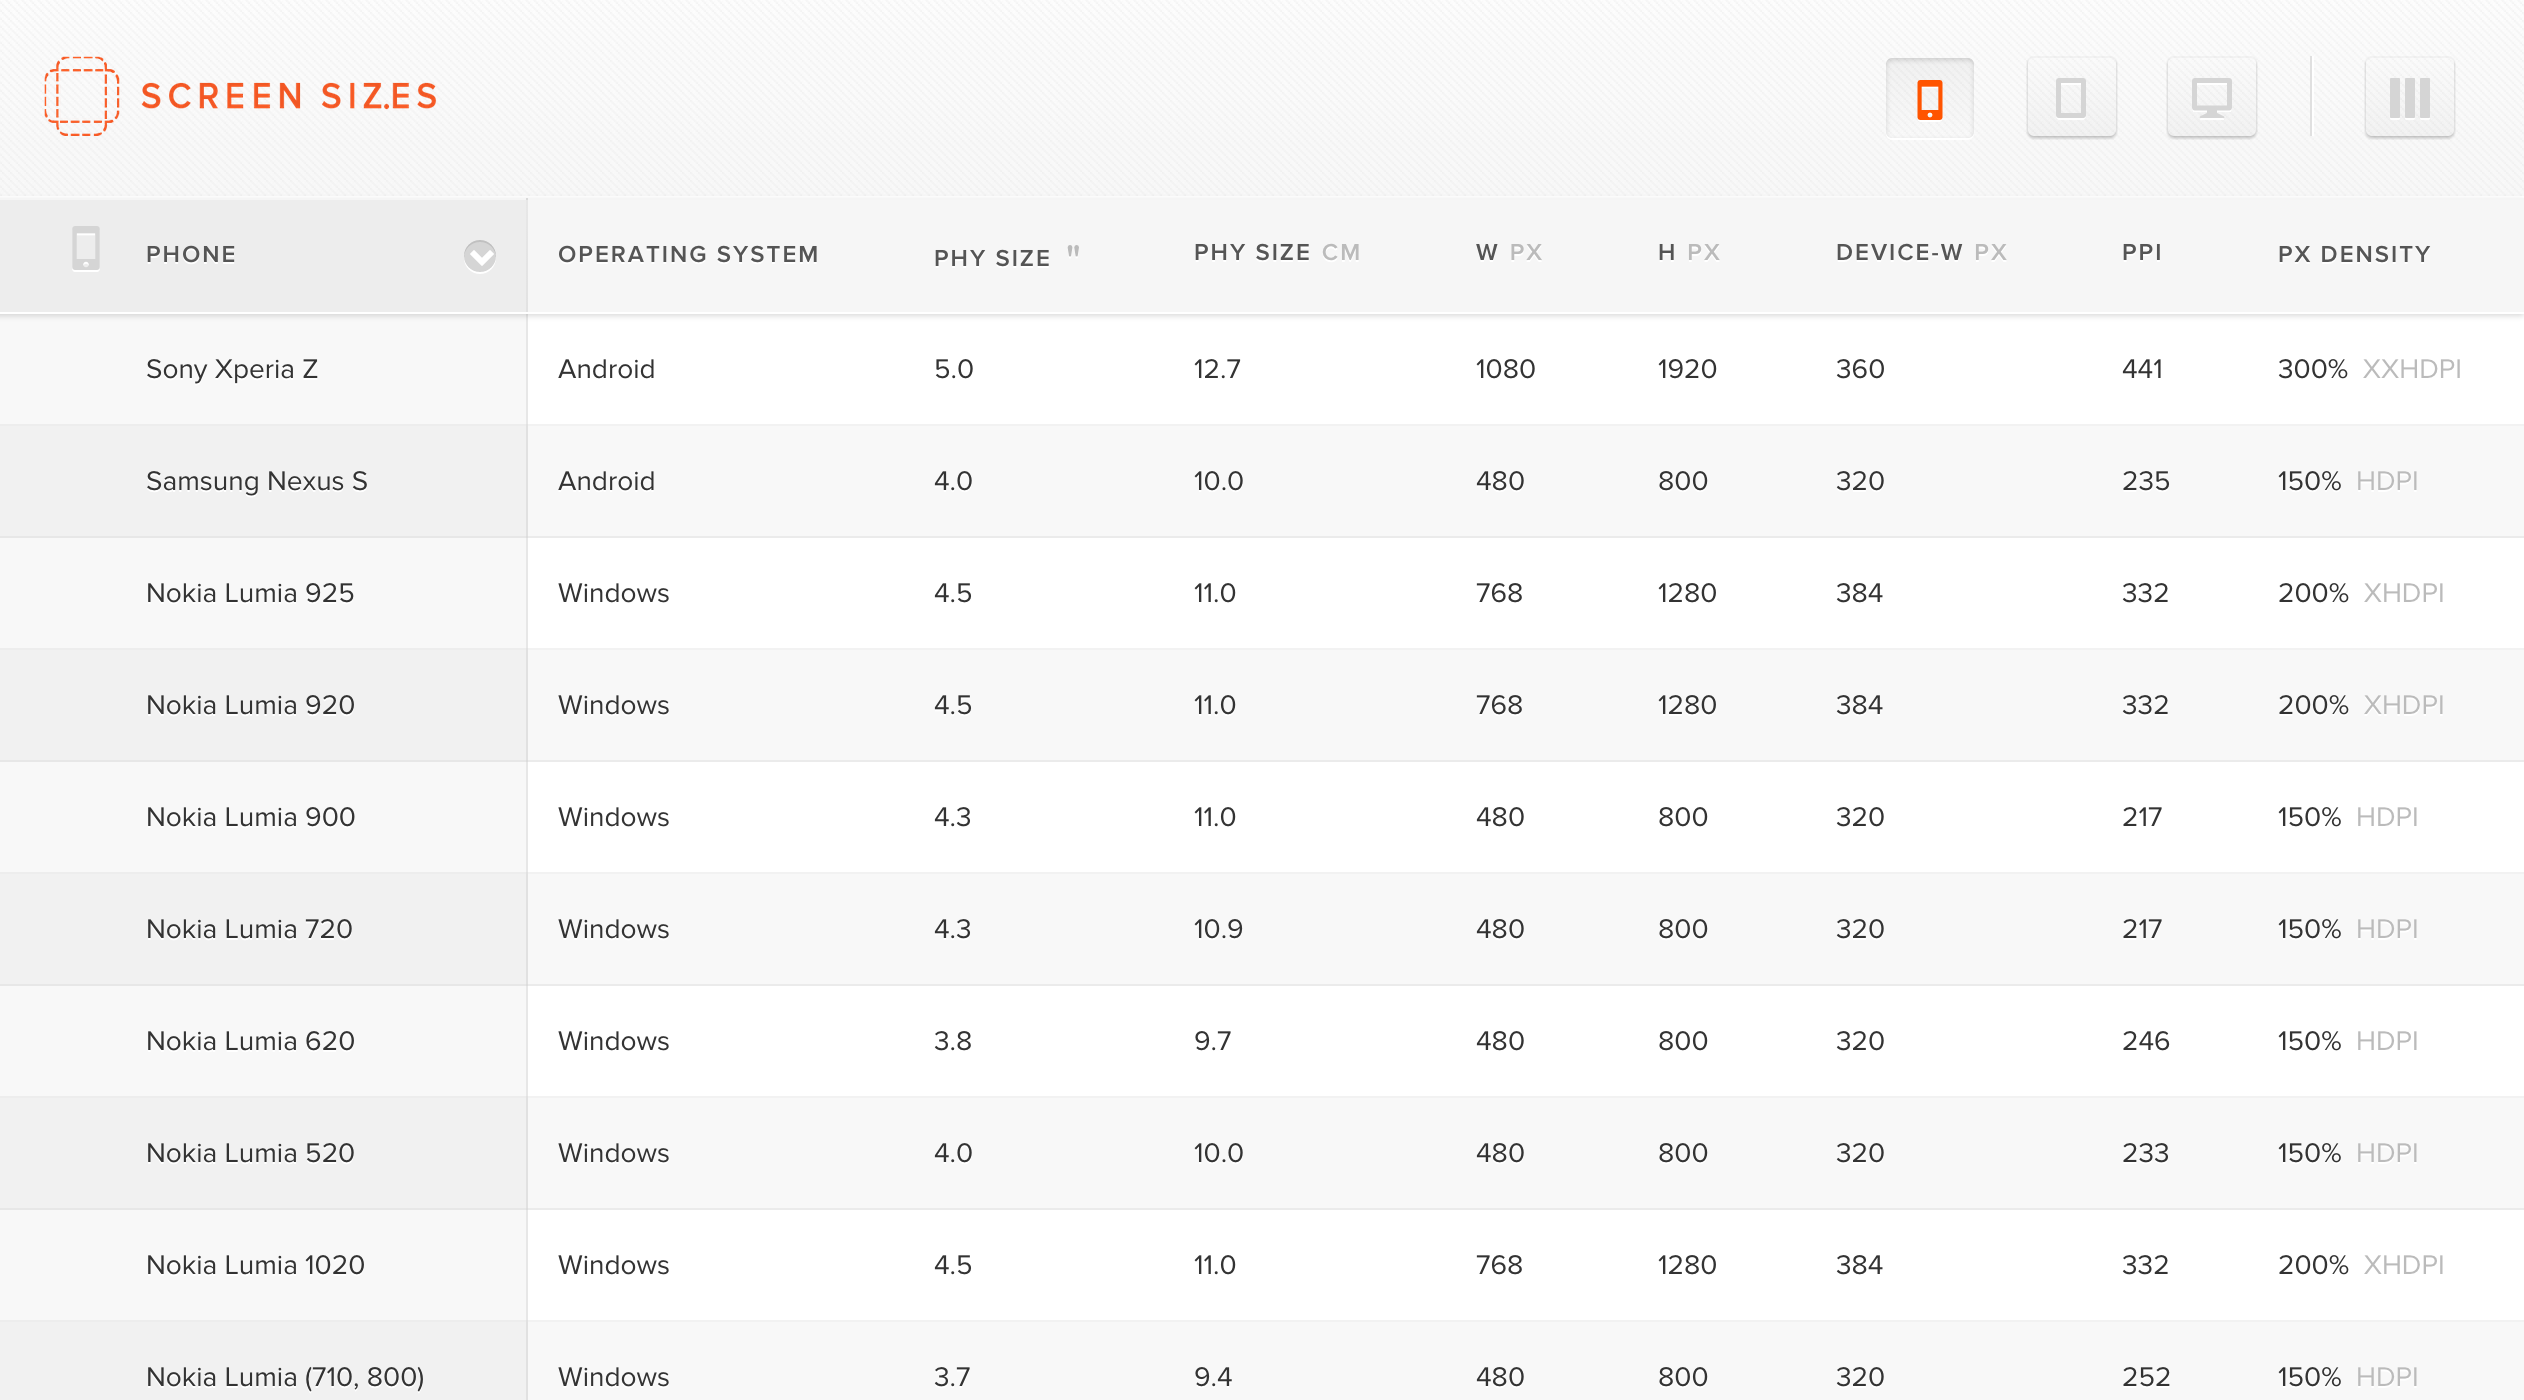Click 12.7 cm size for Sony Xperia Z
The image size is (2524, 1400).
point(1217,369)
